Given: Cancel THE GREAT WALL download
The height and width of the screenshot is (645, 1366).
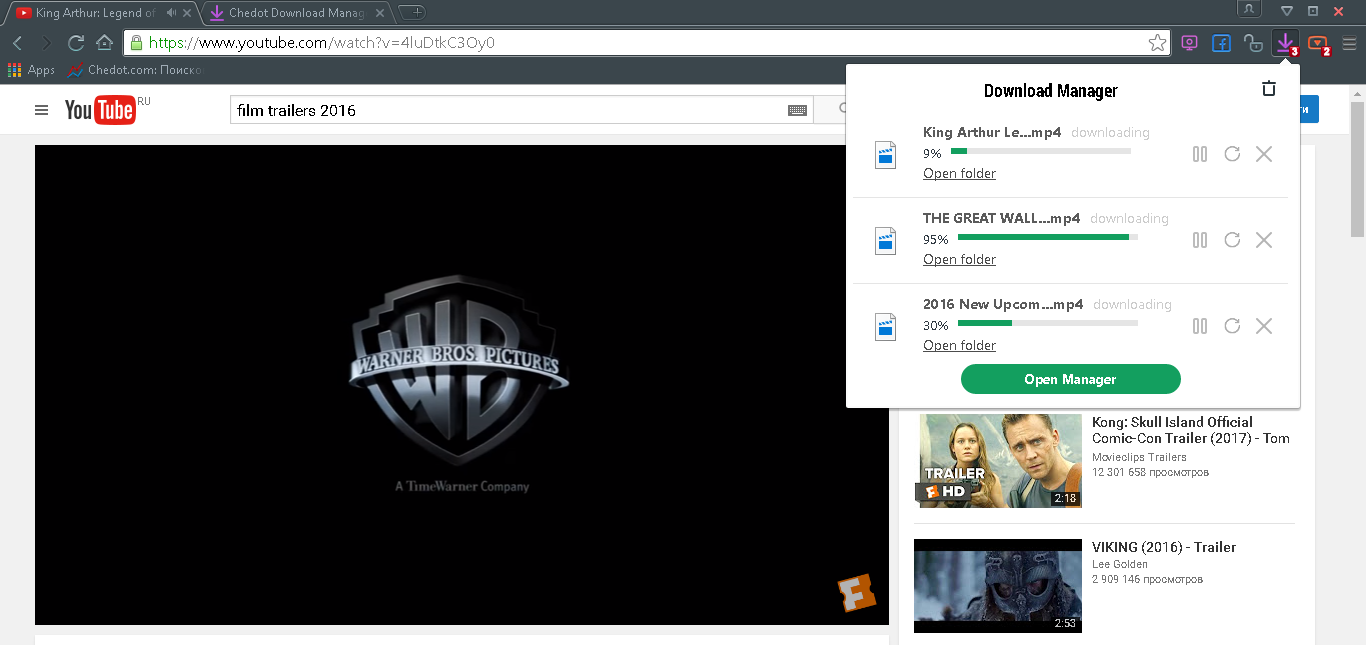Looking at the screenshot, I should tap(1264, 240).
